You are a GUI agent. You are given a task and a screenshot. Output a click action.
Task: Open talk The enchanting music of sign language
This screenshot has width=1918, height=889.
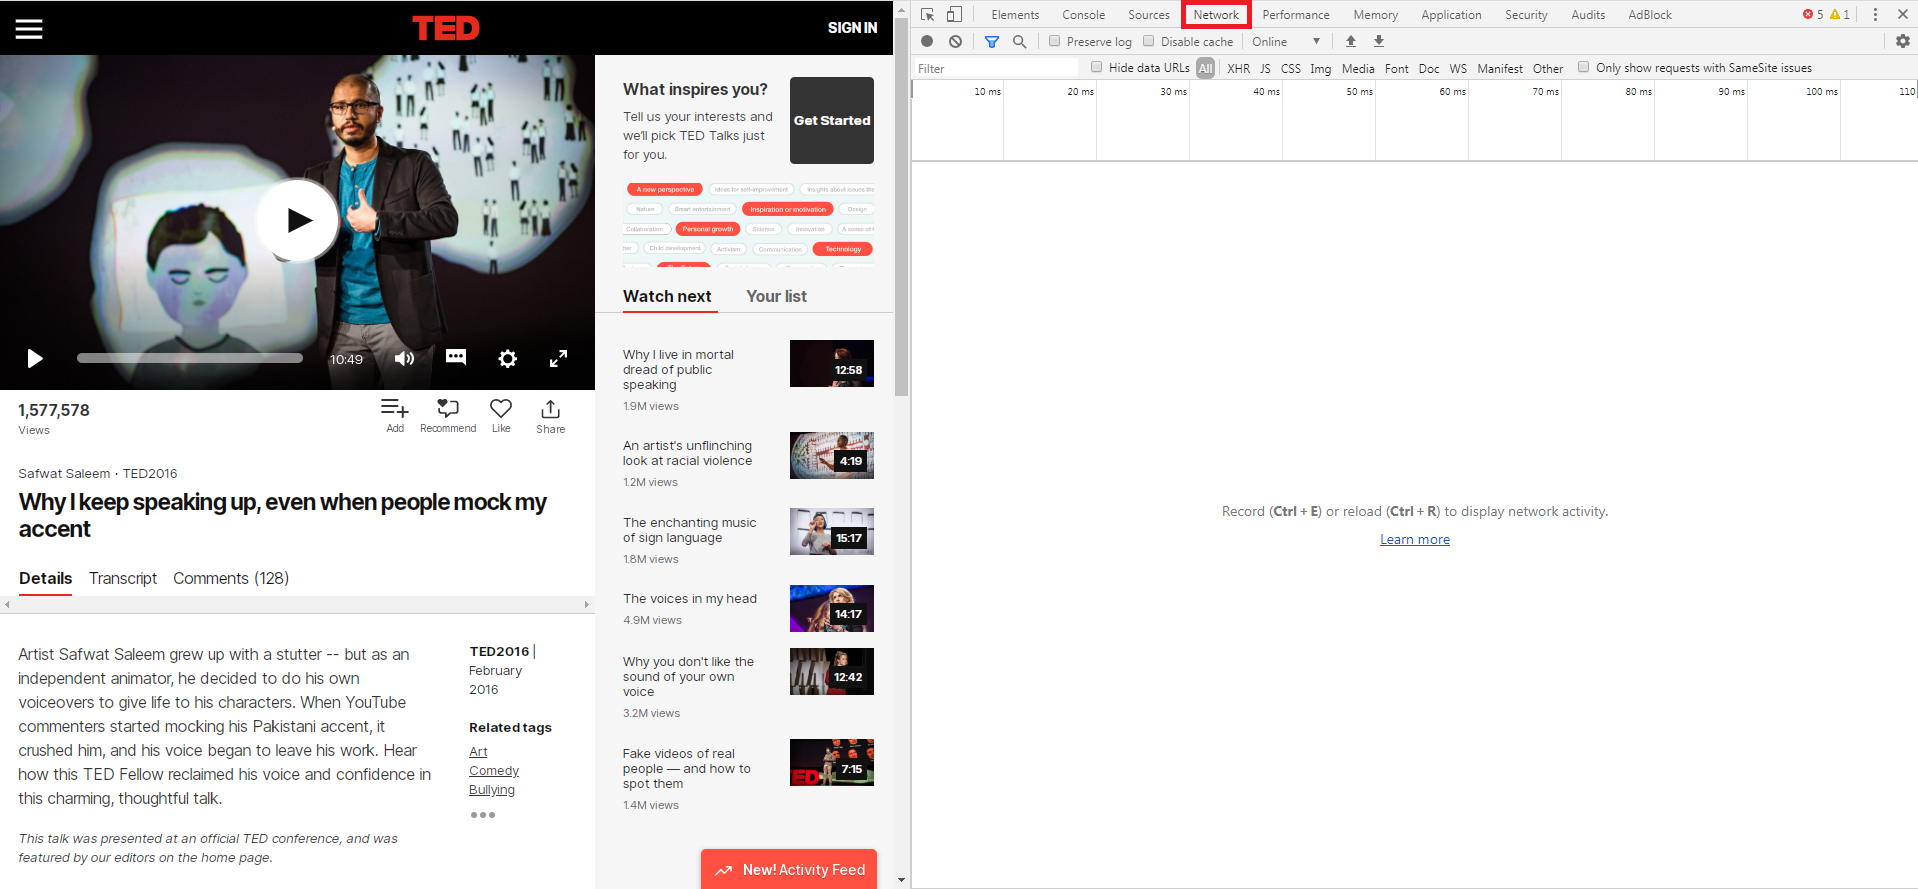click(x=689, y=530)
